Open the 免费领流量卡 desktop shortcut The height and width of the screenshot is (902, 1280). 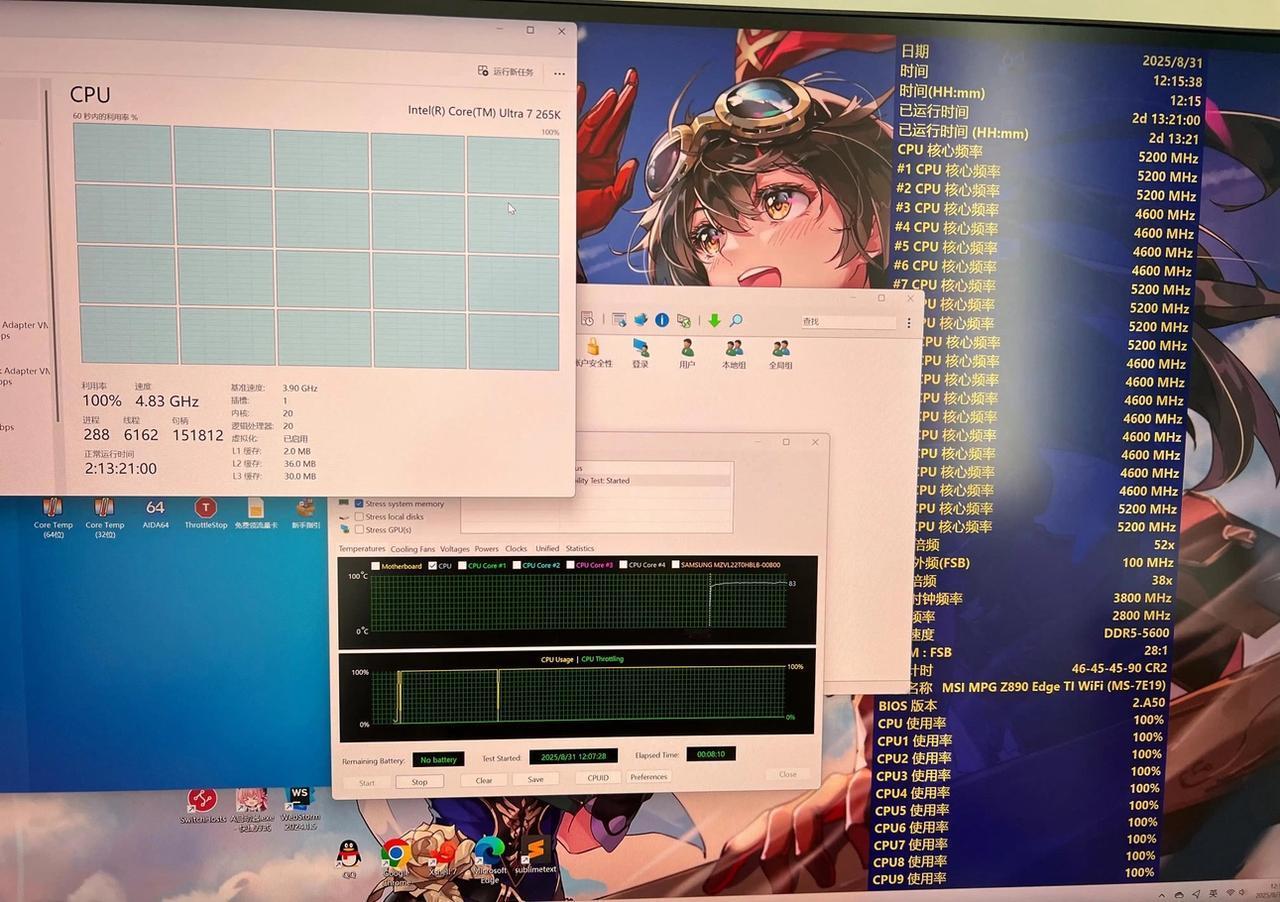tap(256, 514)
